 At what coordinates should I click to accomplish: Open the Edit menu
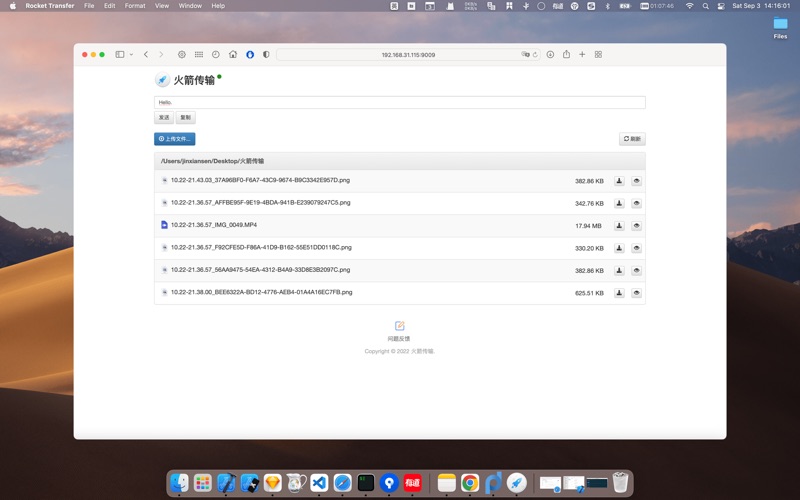click(110, 6)
